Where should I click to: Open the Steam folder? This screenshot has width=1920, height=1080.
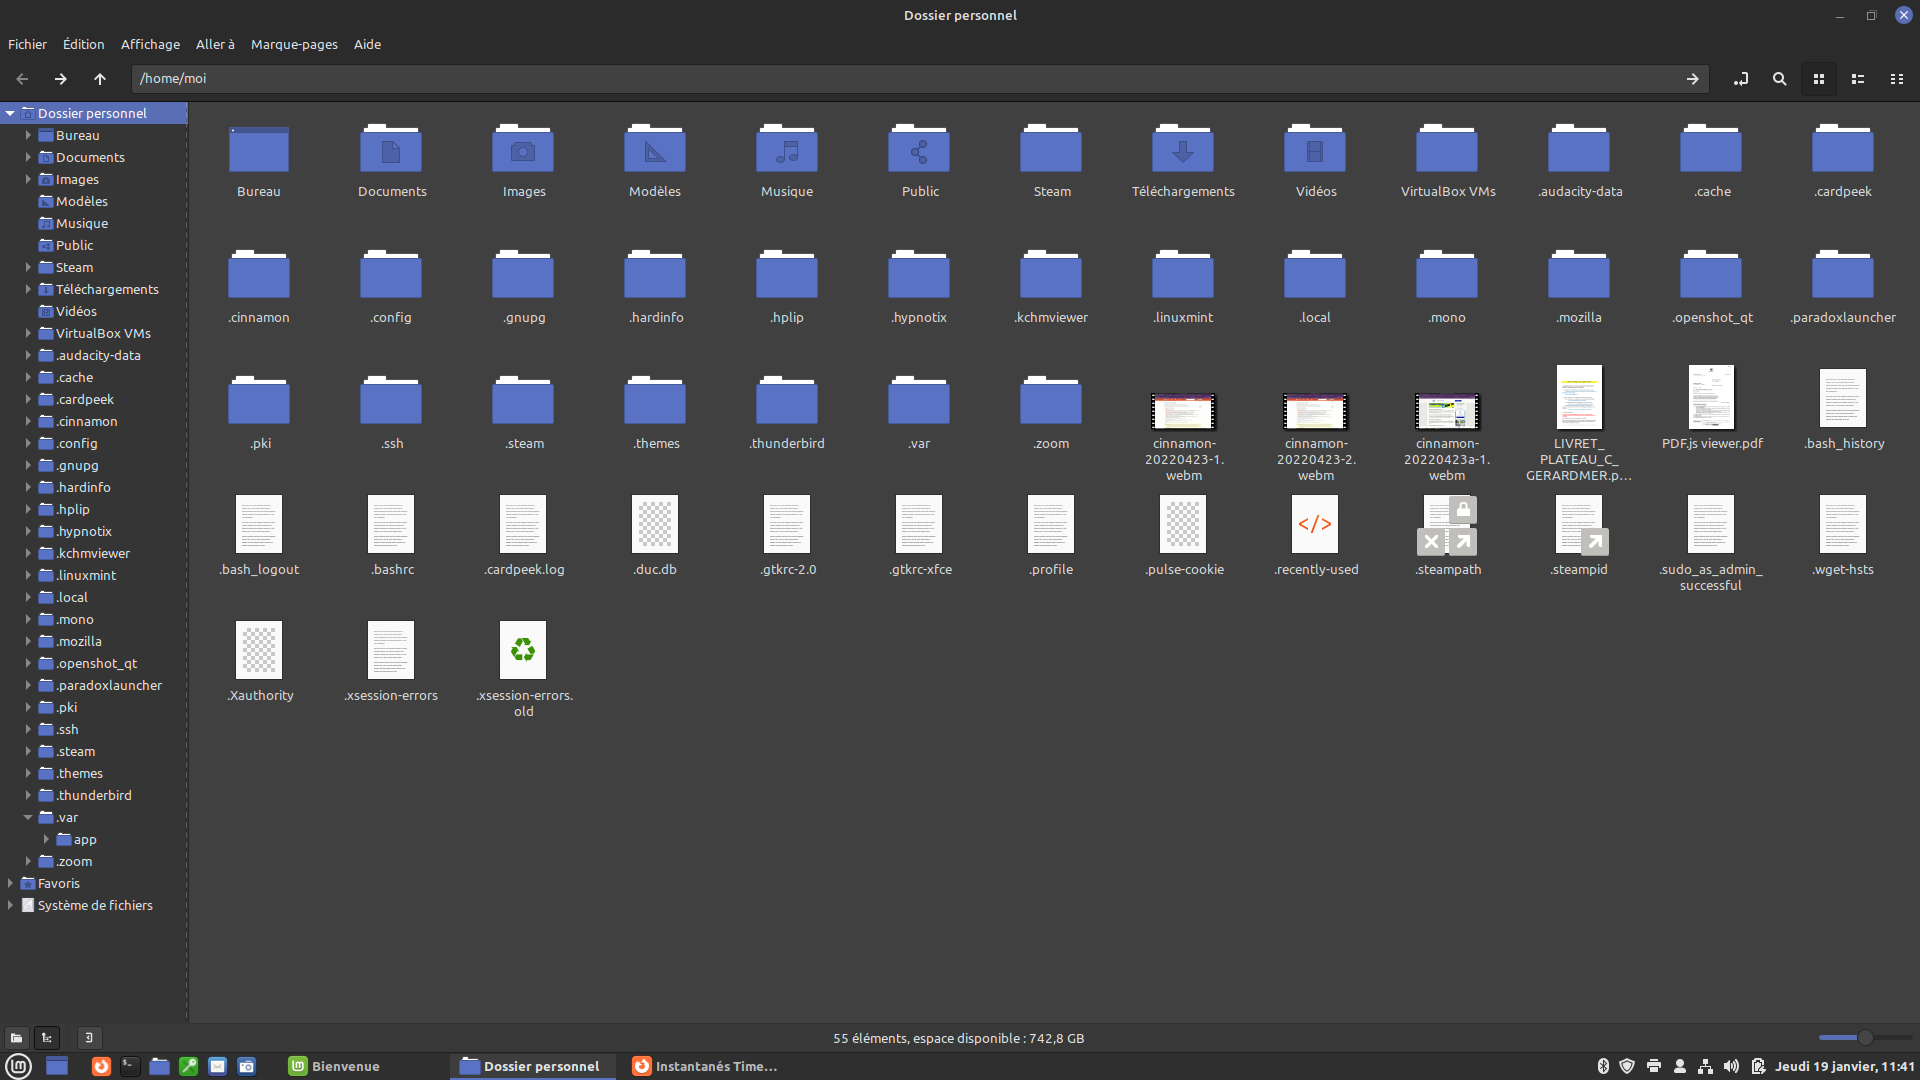(x=1051, y=150)
